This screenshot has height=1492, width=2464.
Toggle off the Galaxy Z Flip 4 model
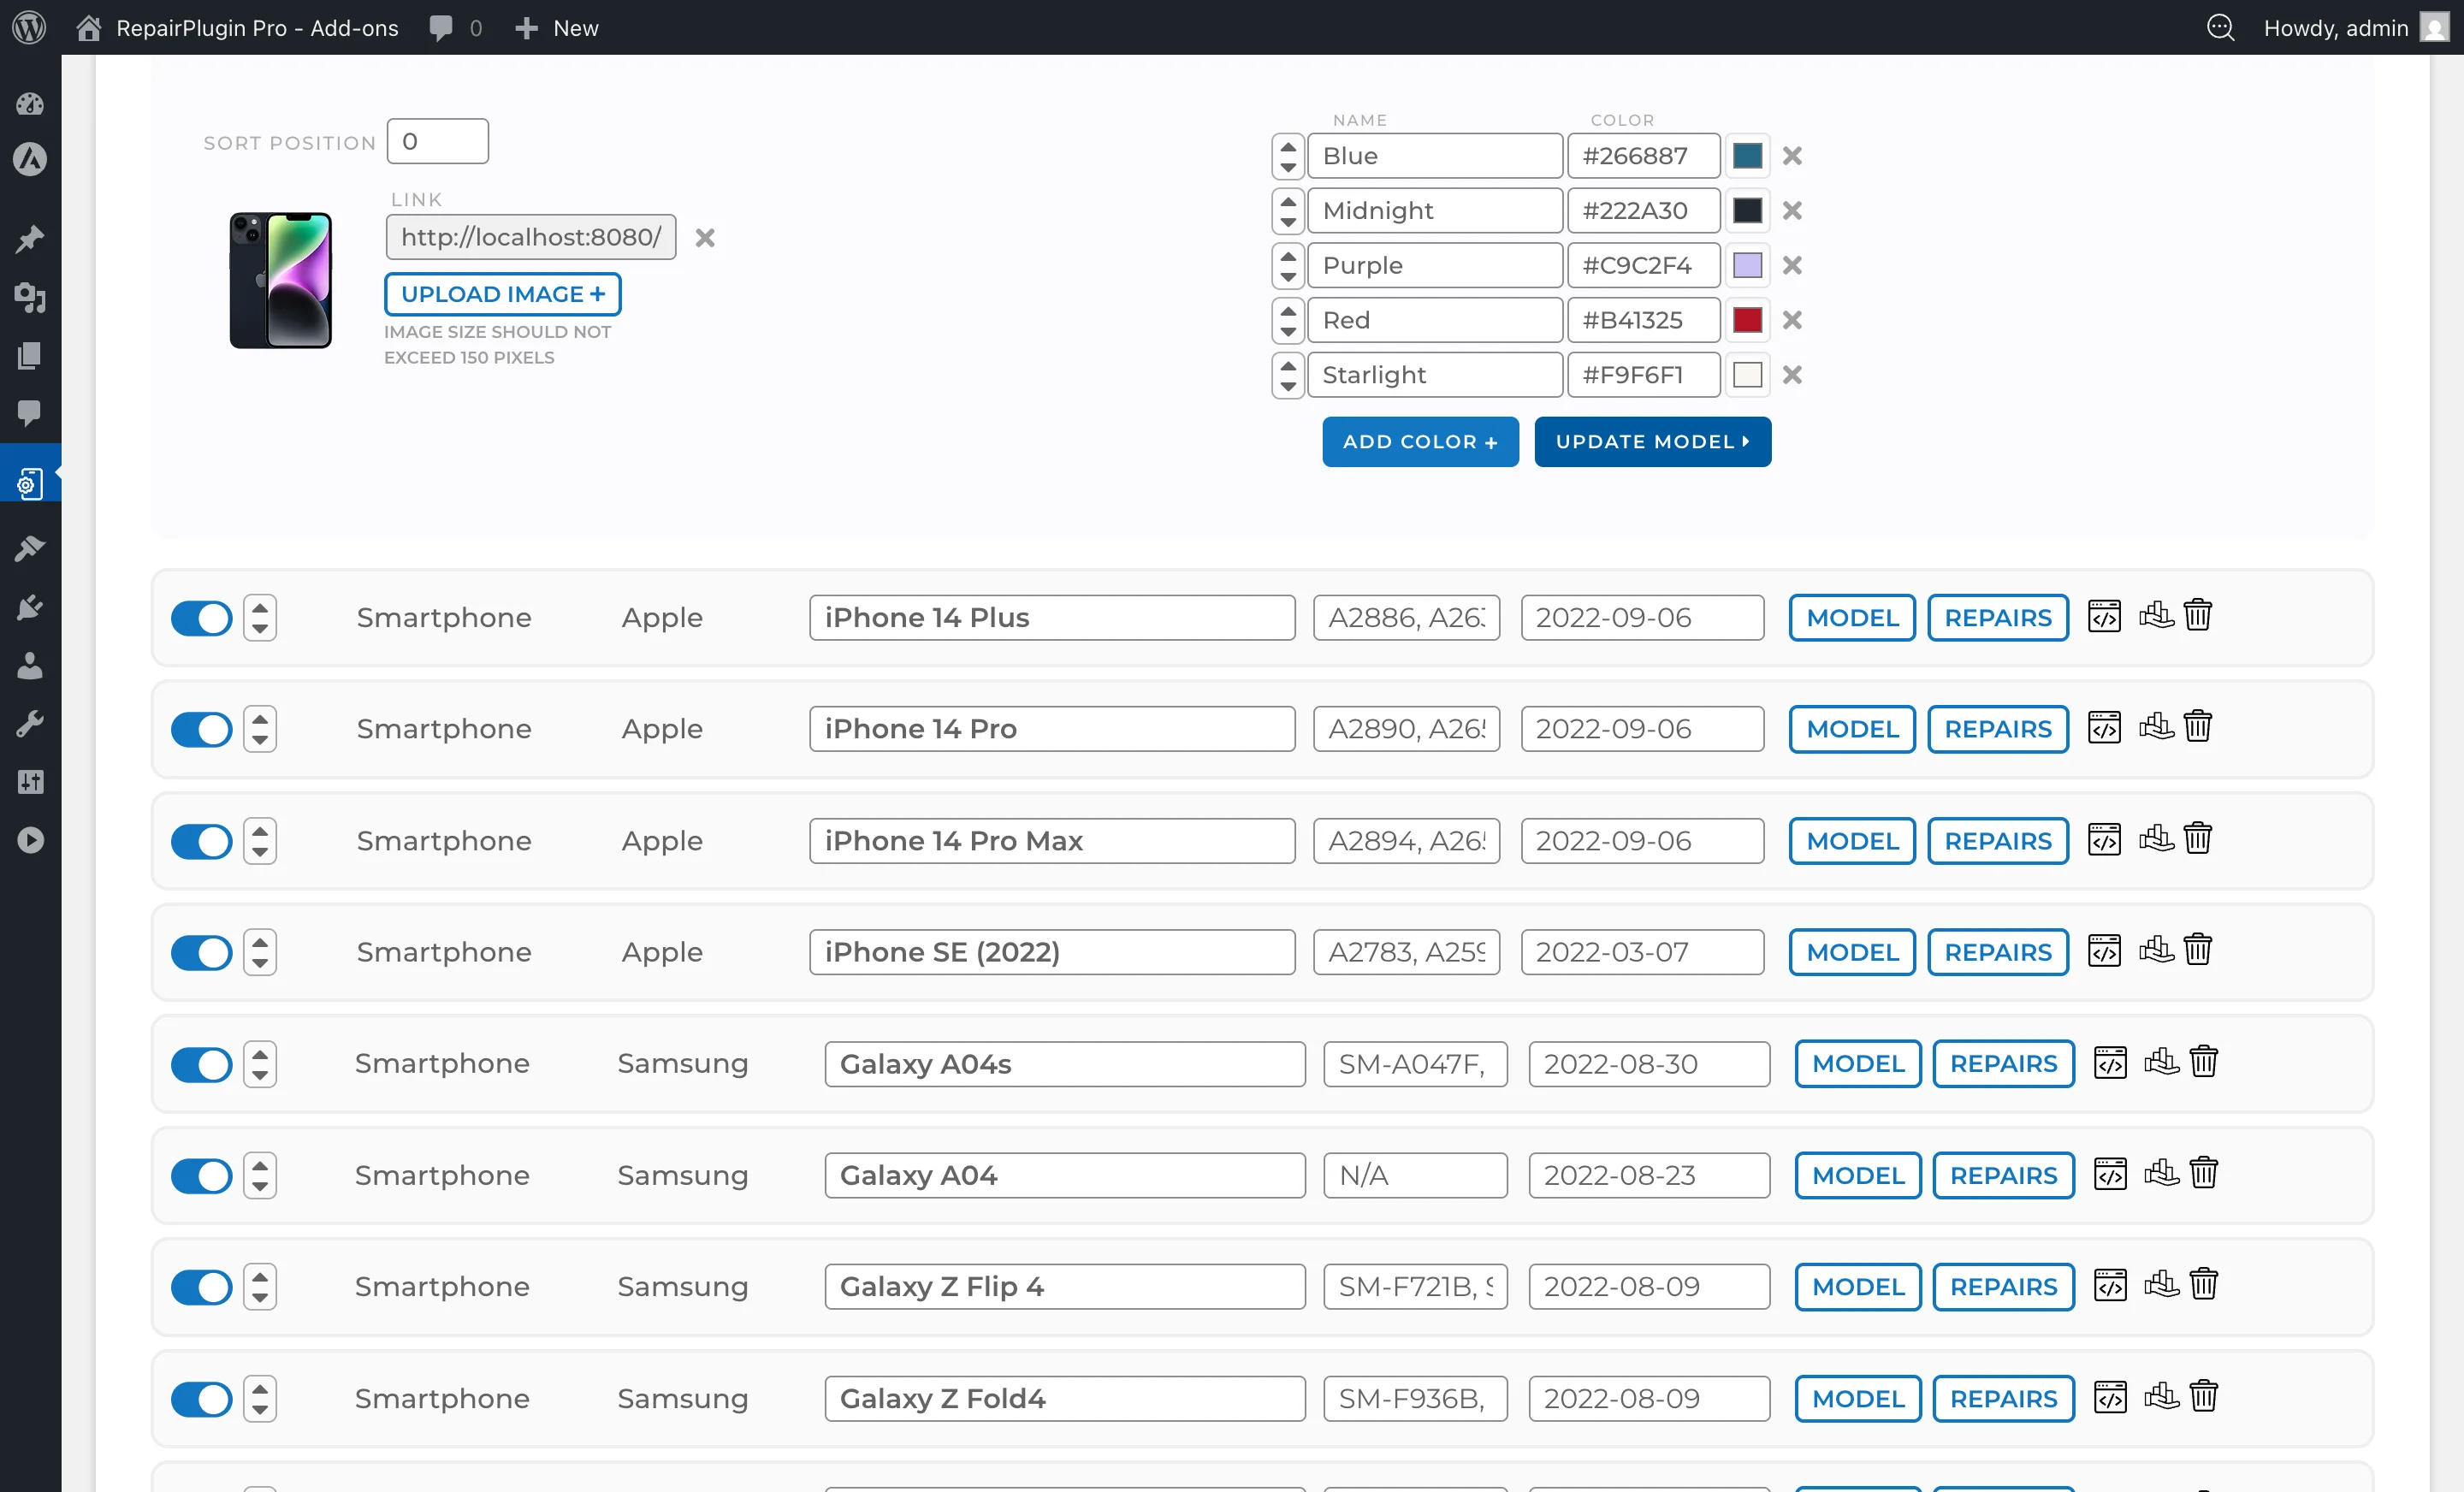click(x=200, y=1287)
